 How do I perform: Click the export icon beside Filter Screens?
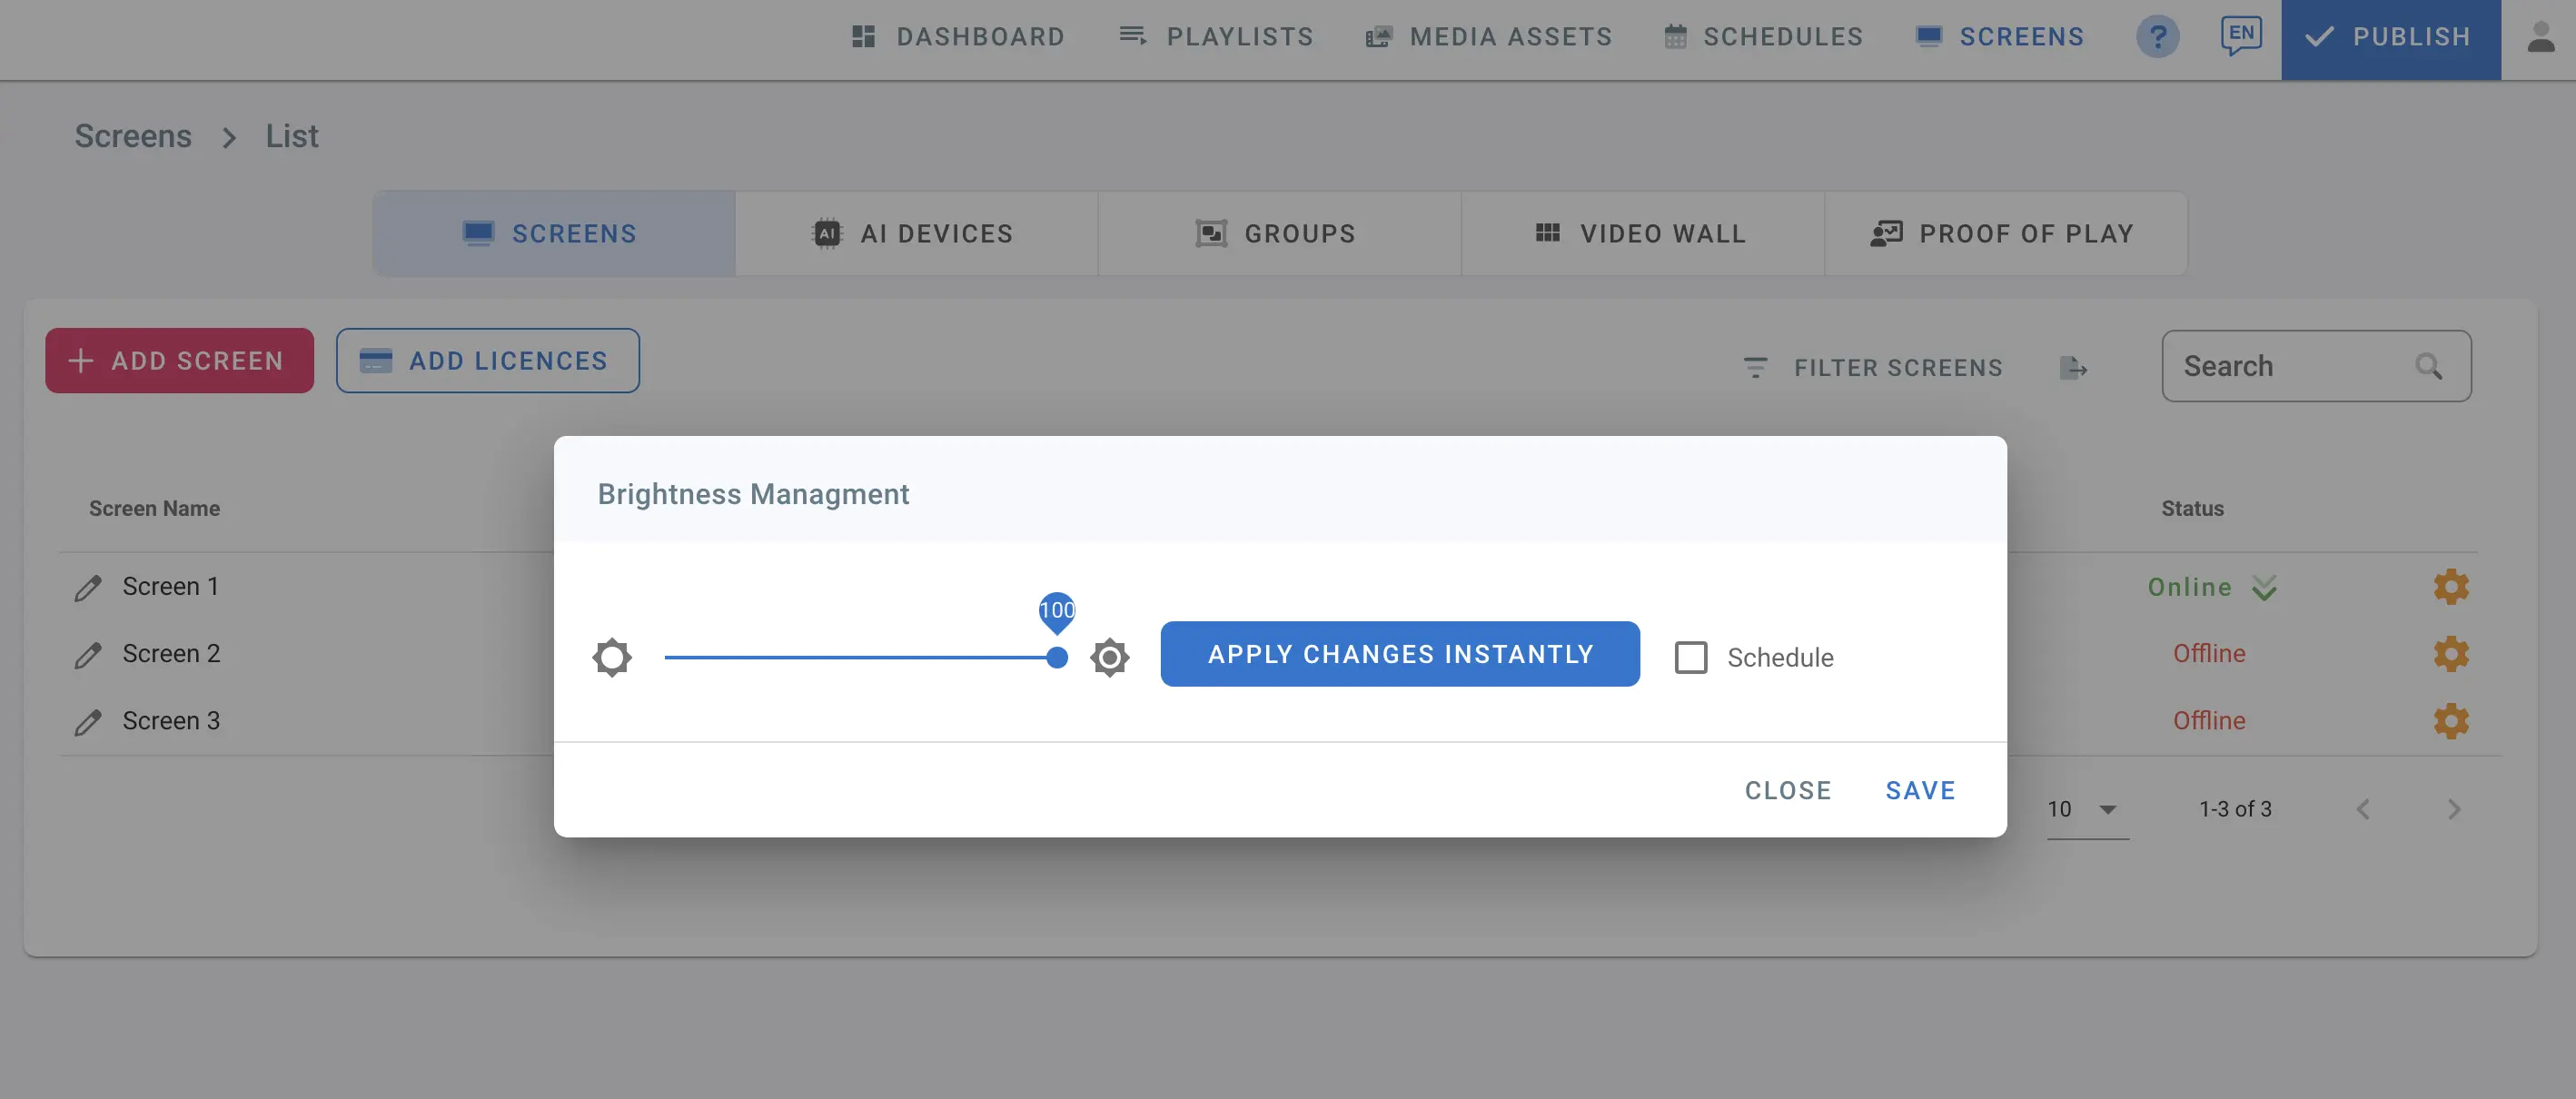(x=2073, y=367)
